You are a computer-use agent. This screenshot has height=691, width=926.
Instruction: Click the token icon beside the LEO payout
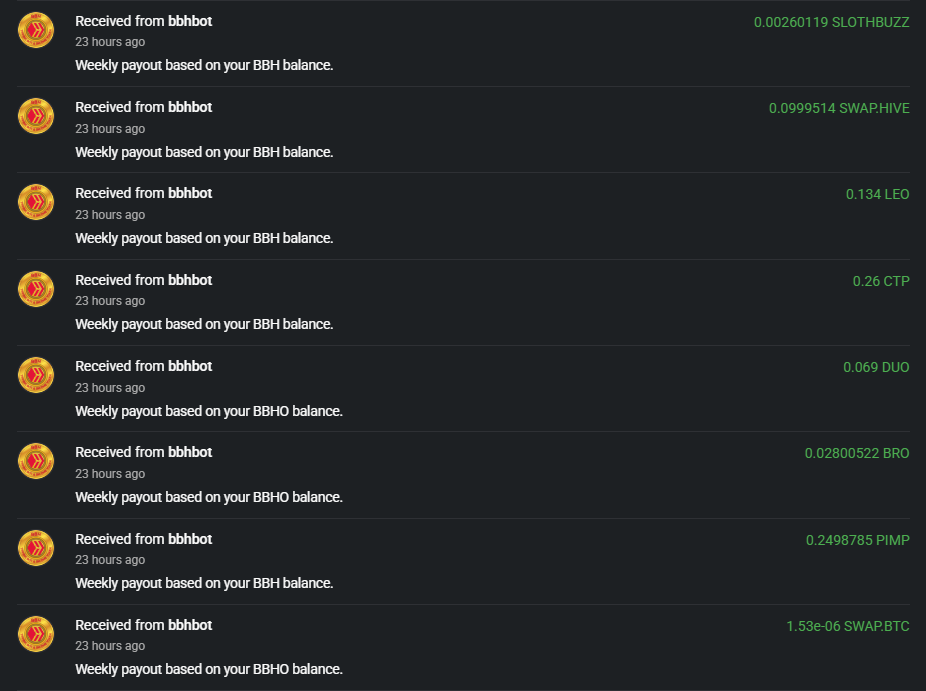pos(36,202)
